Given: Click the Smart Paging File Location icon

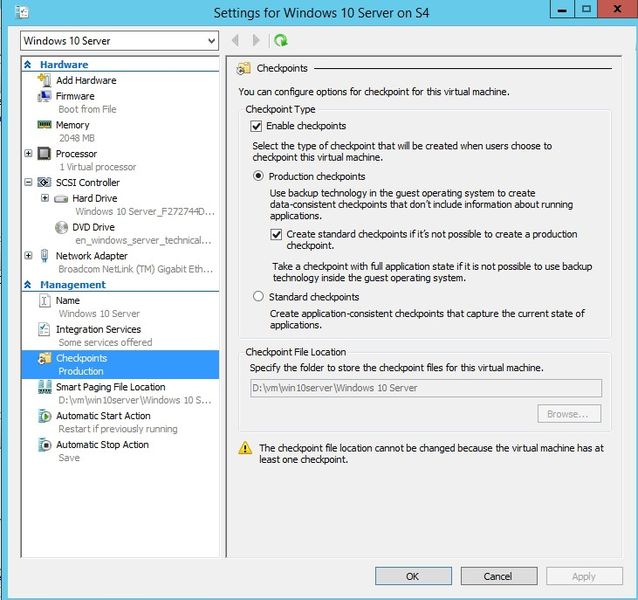Looking at the screenshot, I should [45, 387].
